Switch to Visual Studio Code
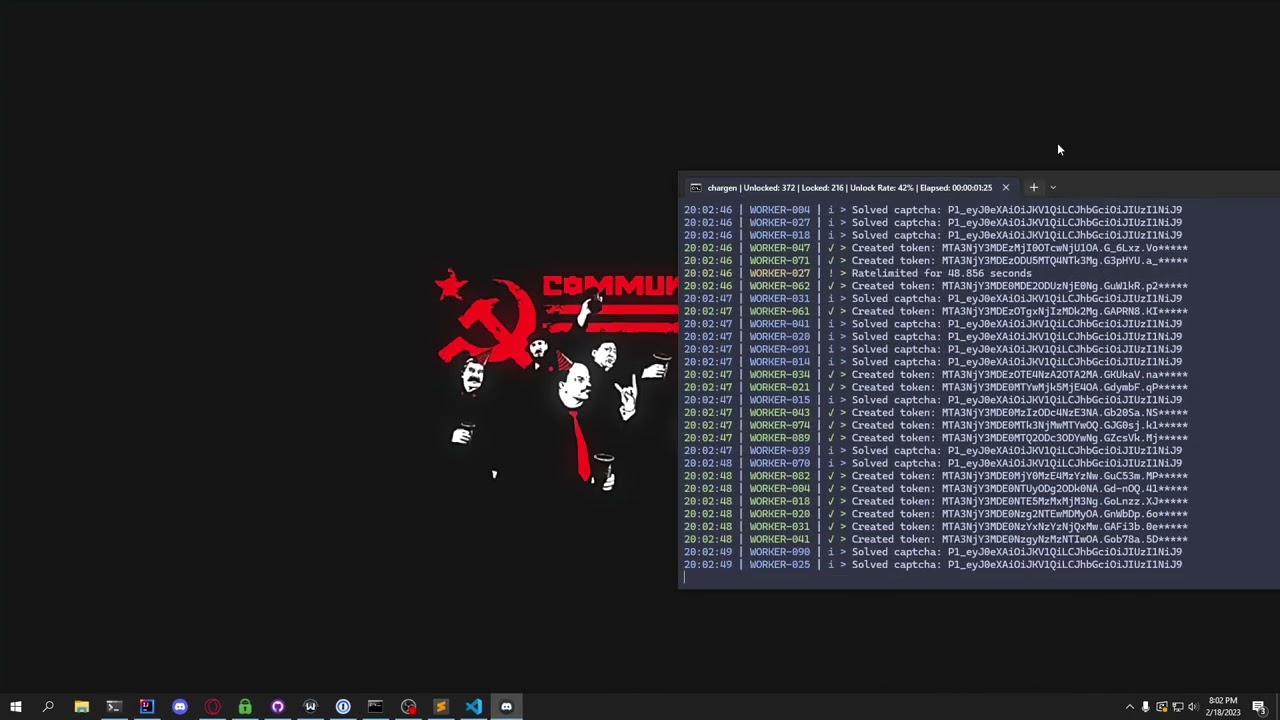This screenshot has width=1280, height=720. (473, 707)
